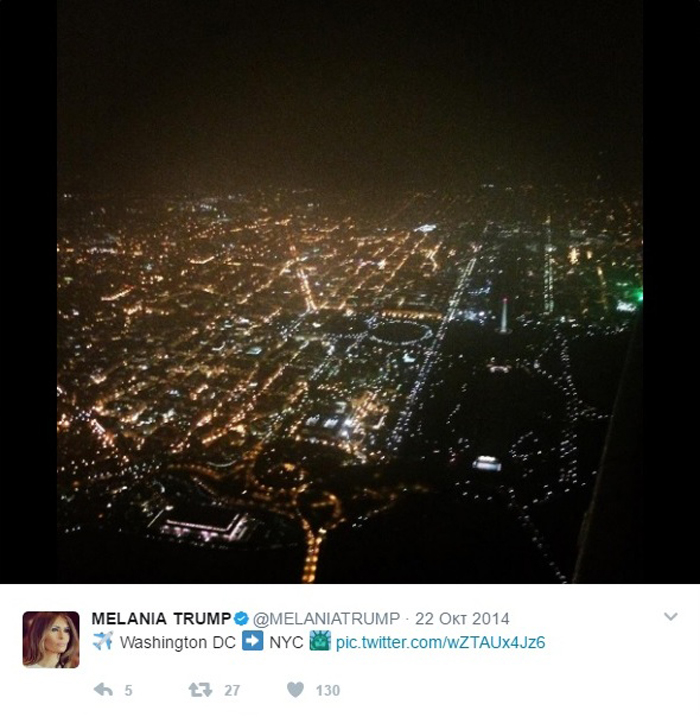
Task: Click the retweet count of 27
Action: pyautogui.click(x=232, y=690)
